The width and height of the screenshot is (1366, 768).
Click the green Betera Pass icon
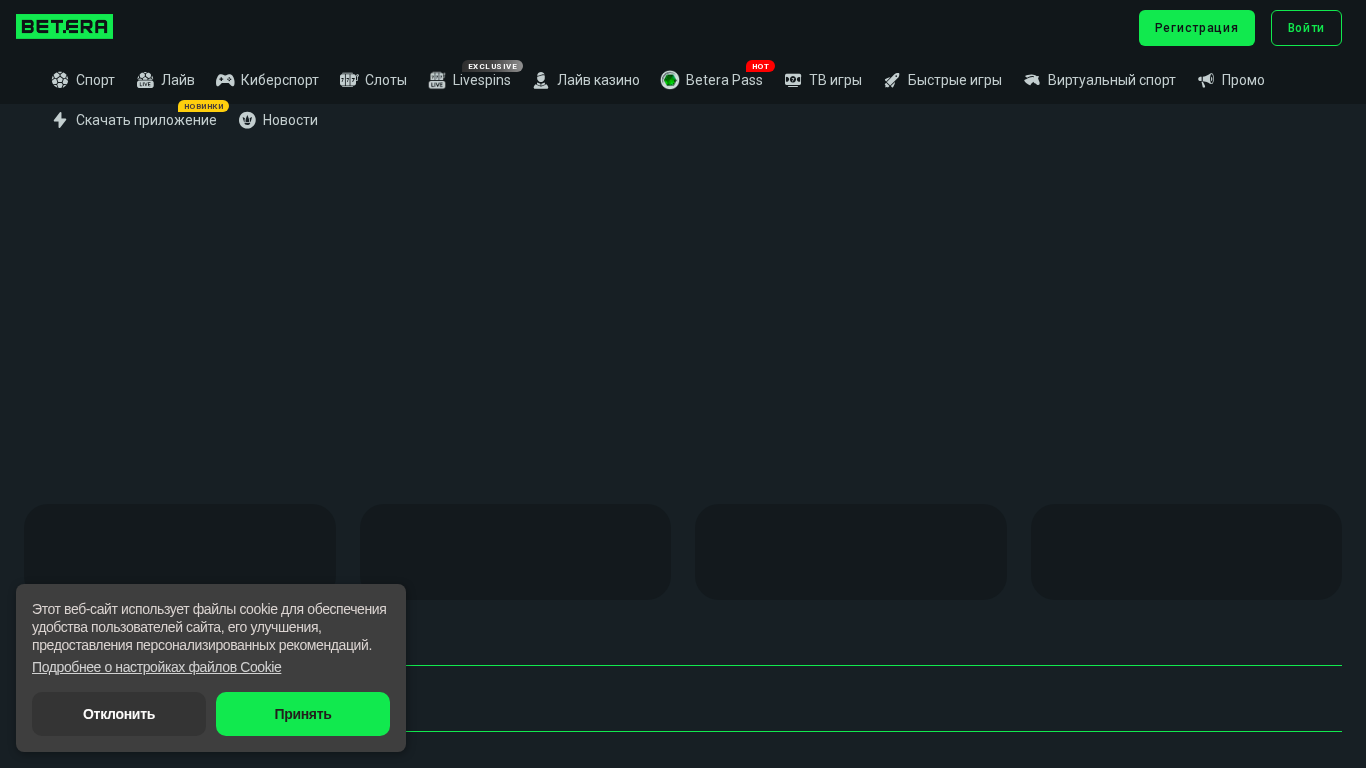[x=670, y=80]
